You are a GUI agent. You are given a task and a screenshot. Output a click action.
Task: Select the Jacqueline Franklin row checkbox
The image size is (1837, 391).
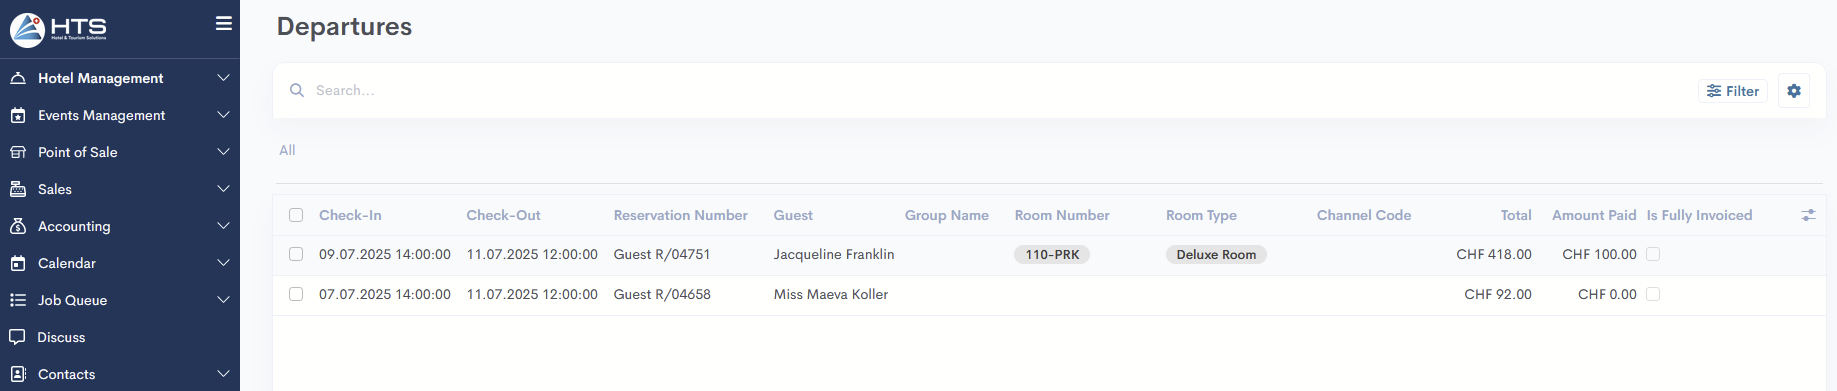(x=296, y=254)
